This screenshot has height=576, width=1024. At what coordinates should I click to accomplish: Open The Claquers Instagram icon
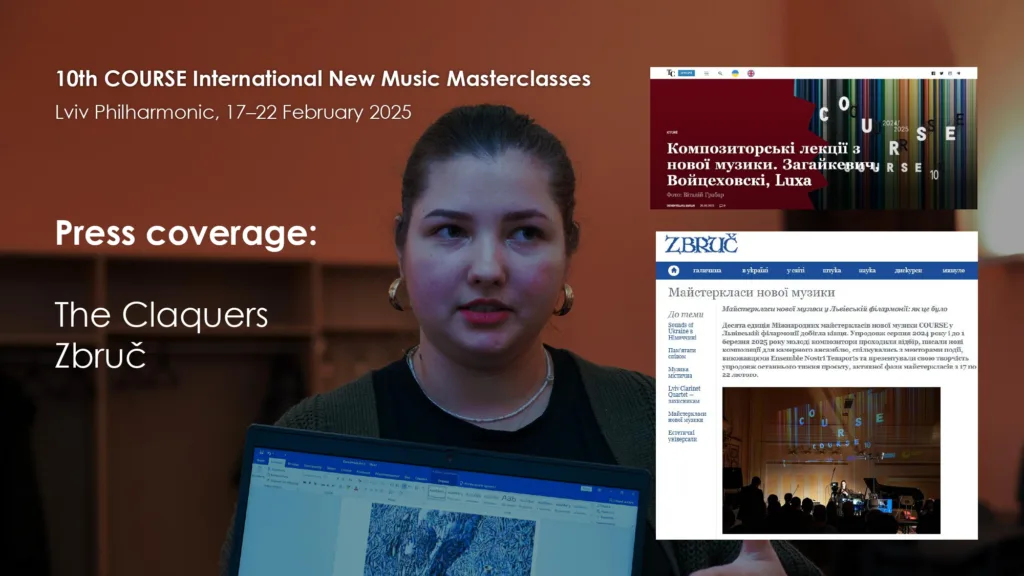[x=950, y=73]
